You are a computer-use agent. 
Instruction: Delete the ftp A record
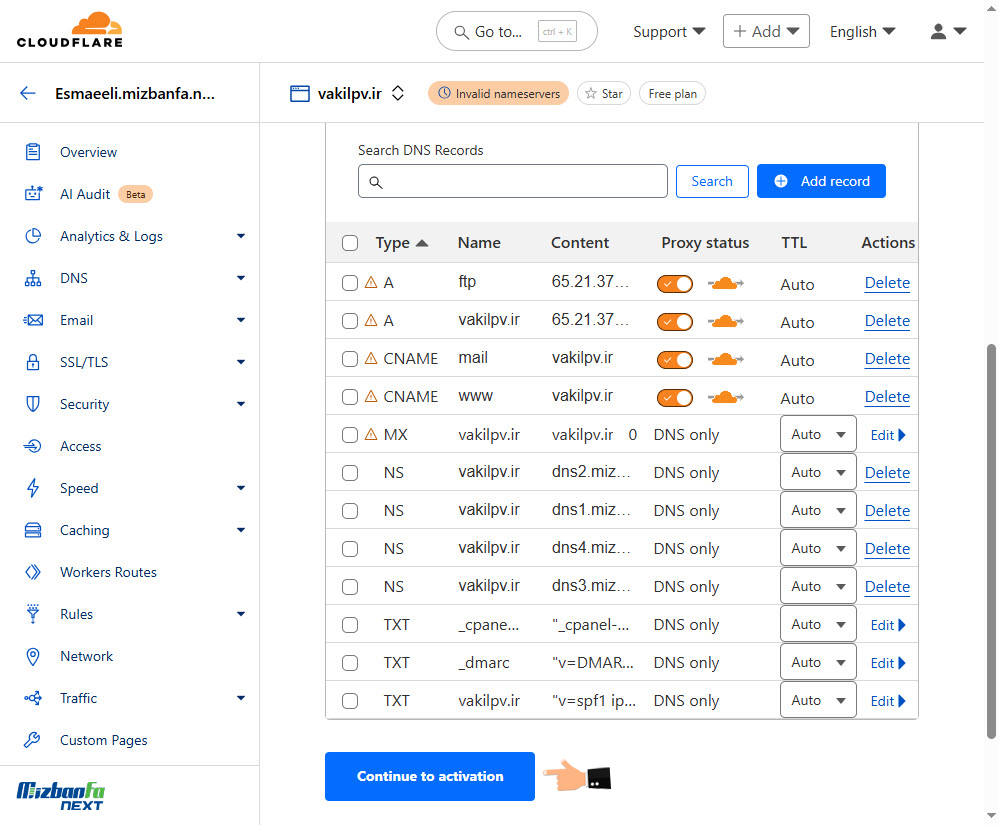pyautogui.click(x=887, y=283)
